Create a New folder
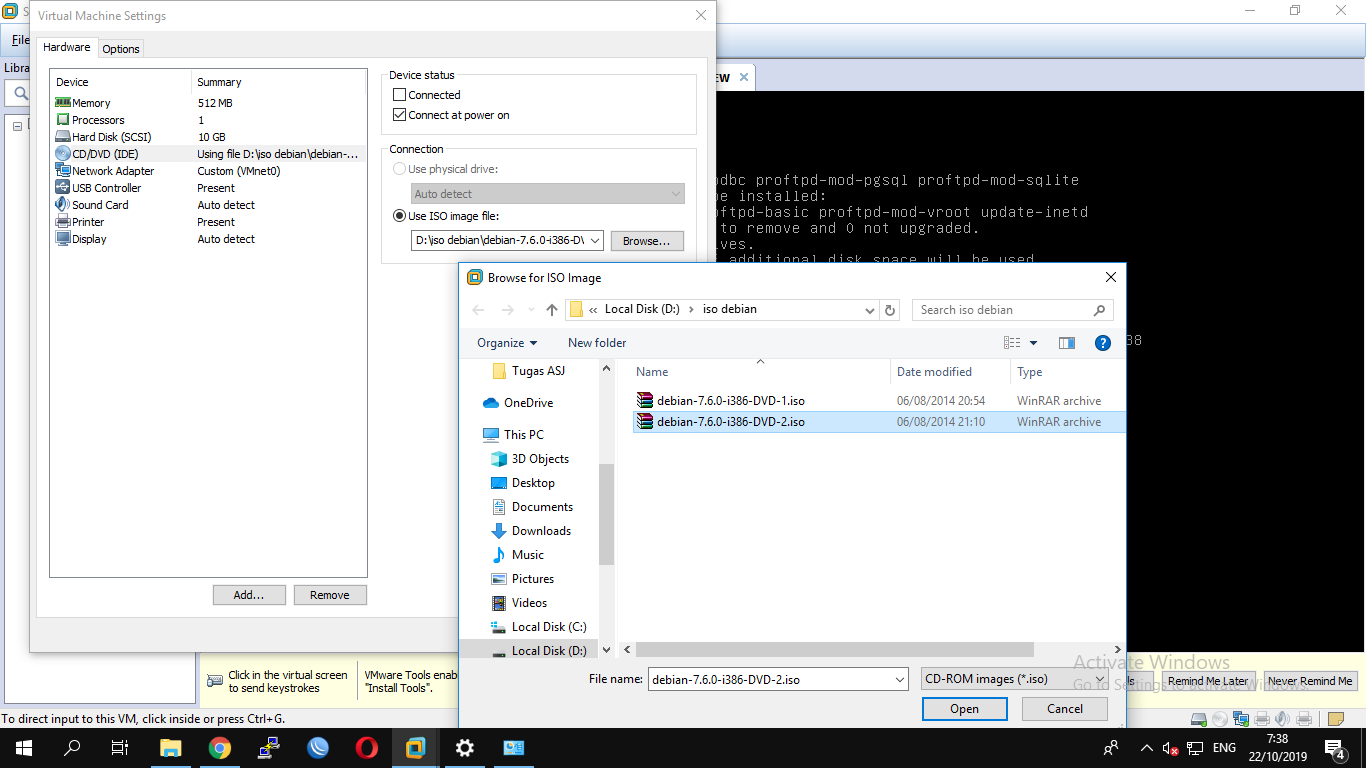The image size is (1366, 768). pos(597,343)
